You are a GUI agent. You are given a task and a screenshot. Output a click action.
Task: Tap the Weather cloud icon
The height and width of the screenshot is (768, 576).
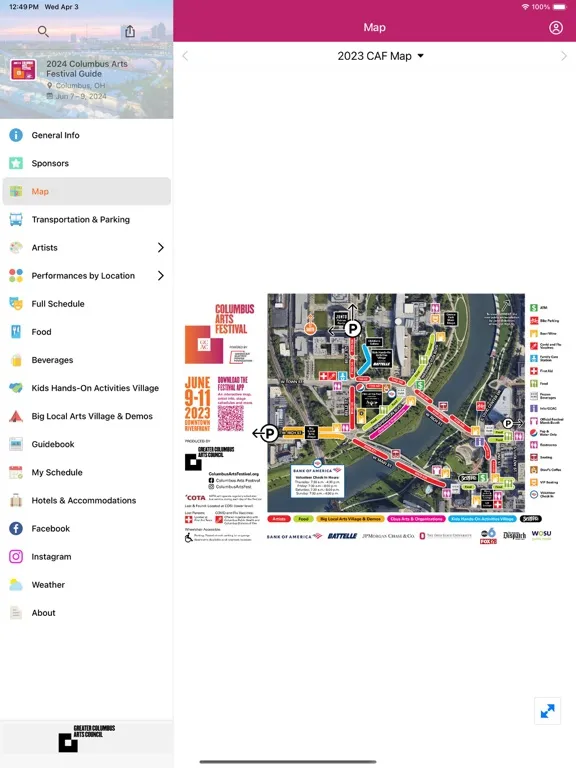(16, 584)
